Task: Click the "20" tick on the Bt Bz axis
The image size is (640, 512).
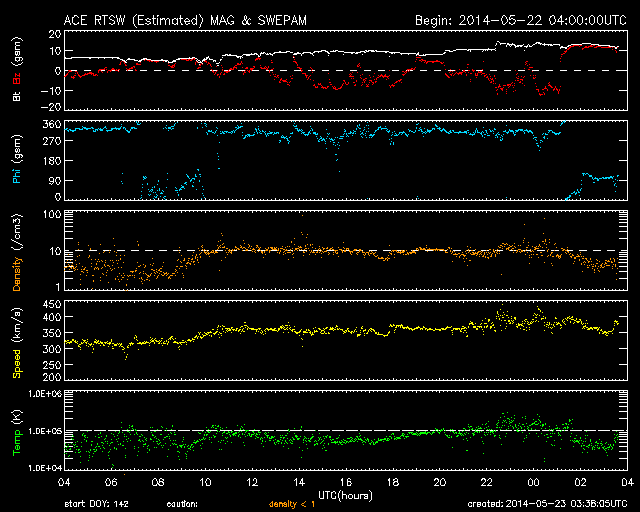Action: (x=55, y=35)
